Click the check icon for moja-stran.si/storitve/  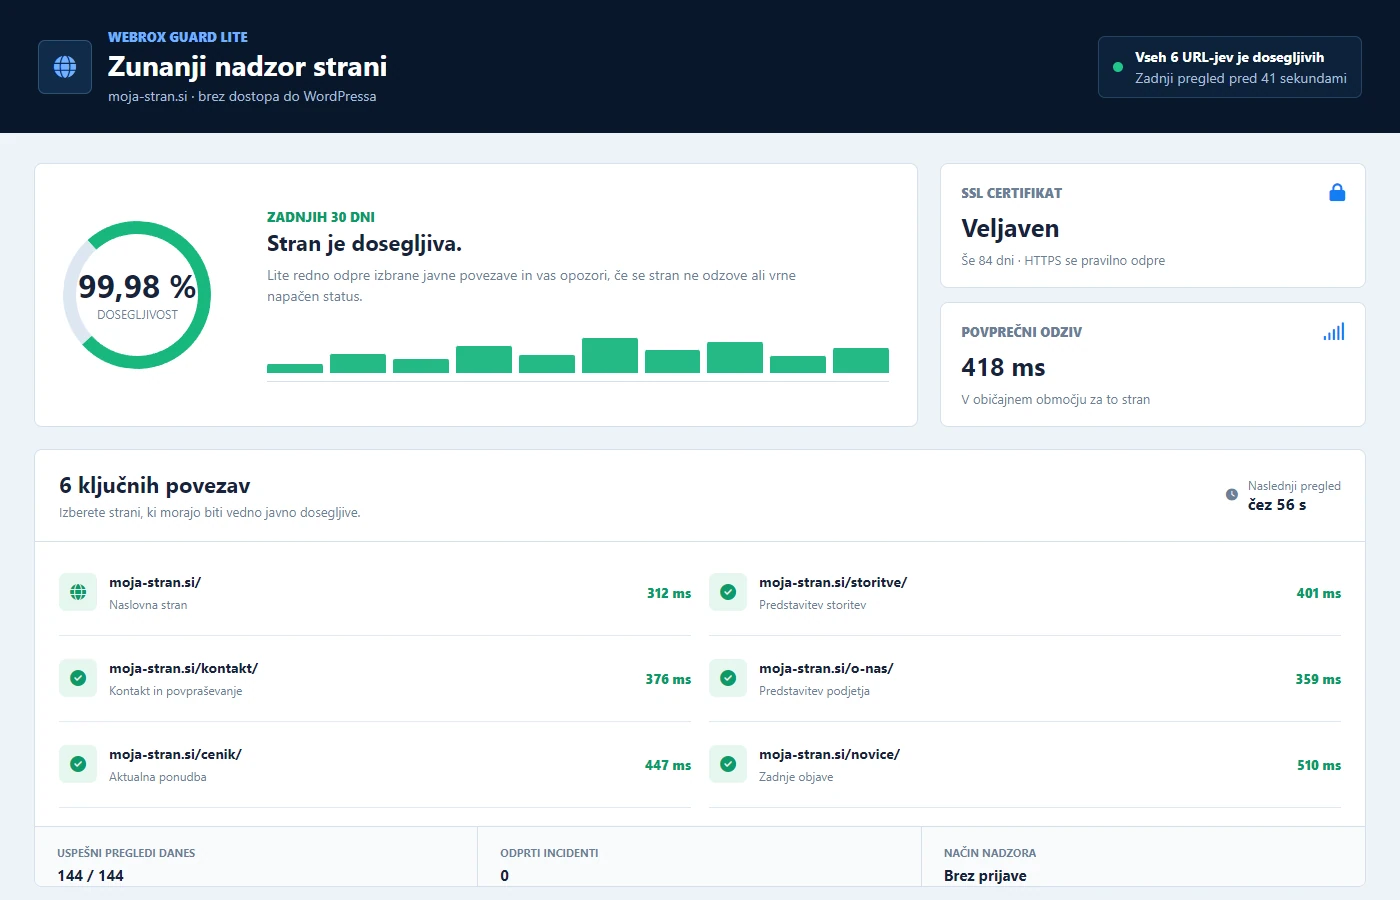tap(728, 592)
